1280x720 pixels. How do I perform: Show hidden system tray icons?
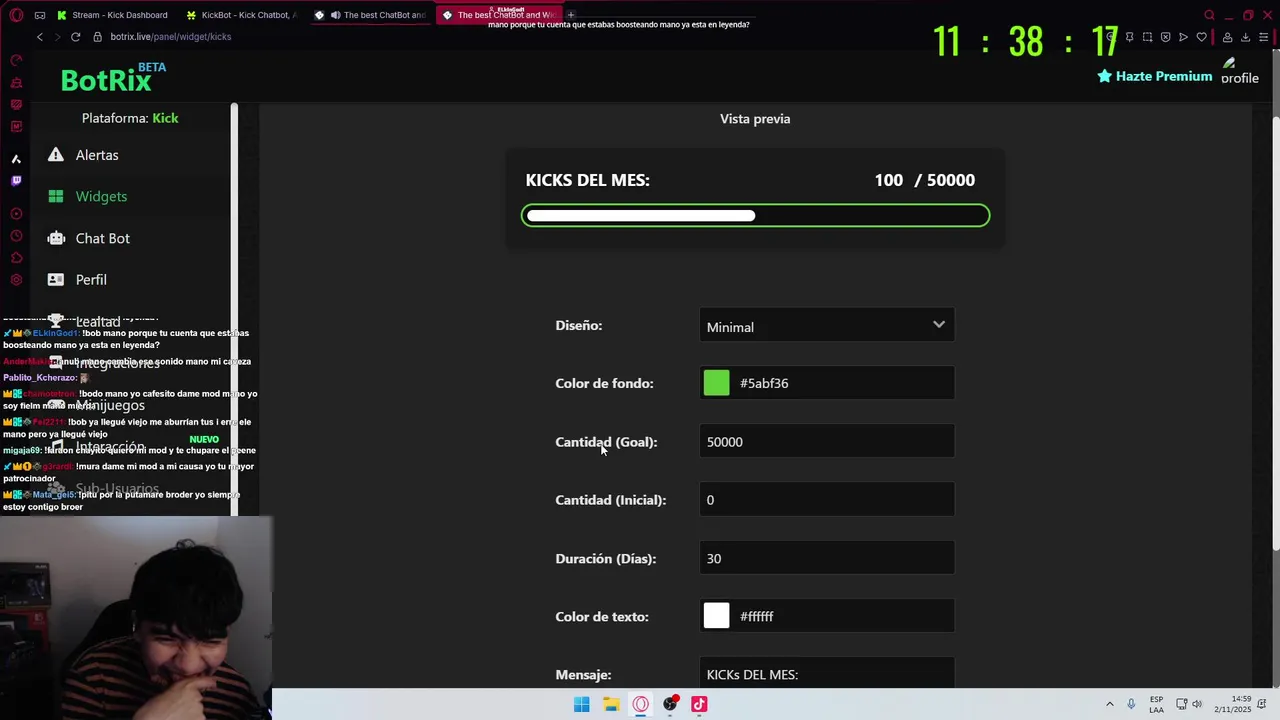pyautogui.click(x=1109, y=704)
